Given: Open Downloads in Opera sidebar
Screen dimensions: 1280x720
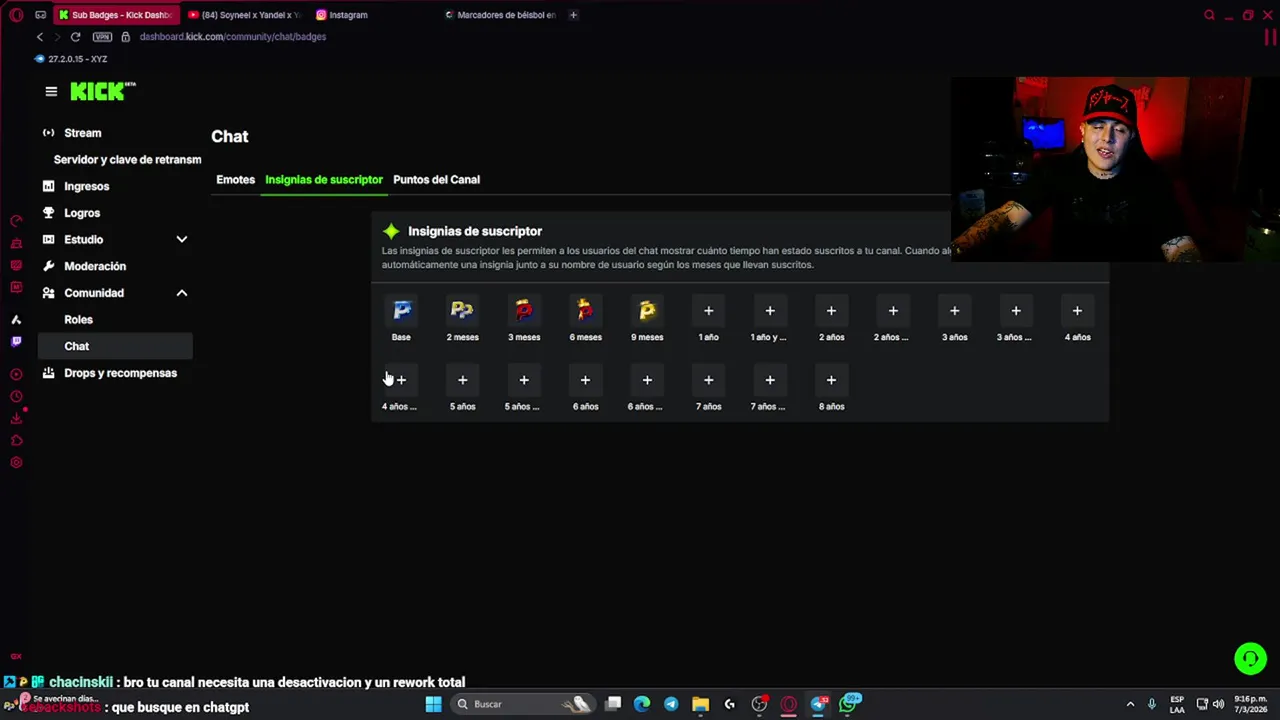Looking at the screenshot, I should pos(16,419).
